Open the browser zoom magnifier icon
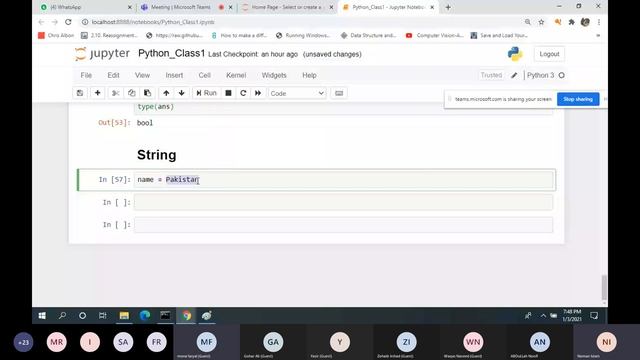The width and height of the screenshot is (640, 360). [x=528, y=22]
